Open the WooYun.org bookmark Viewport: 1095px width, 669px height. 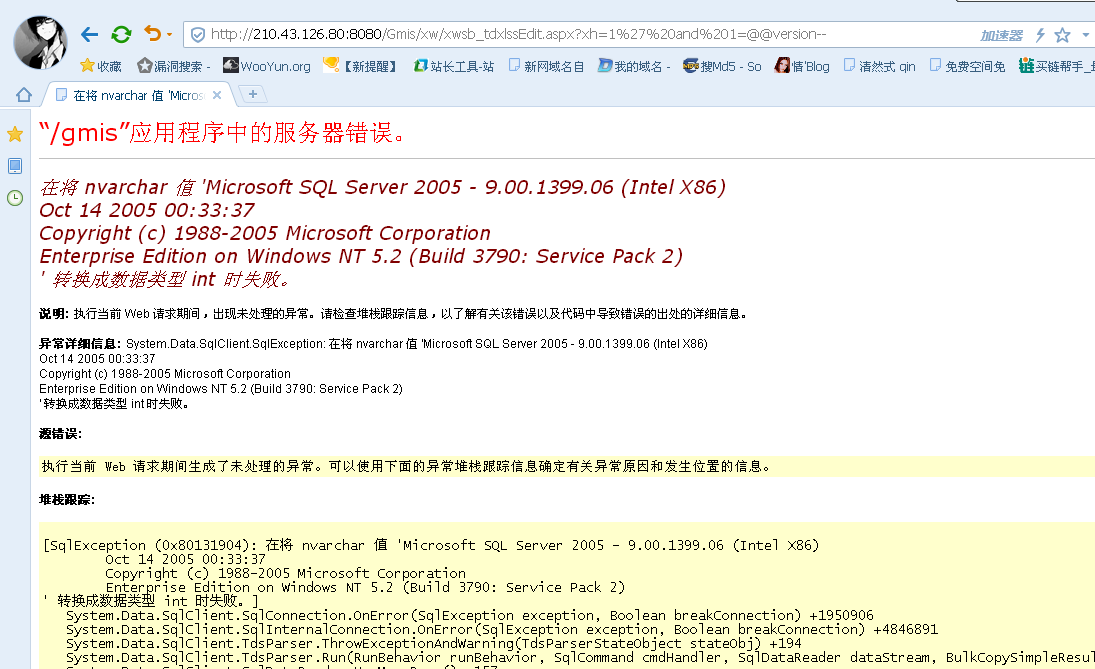click(267, 66)
